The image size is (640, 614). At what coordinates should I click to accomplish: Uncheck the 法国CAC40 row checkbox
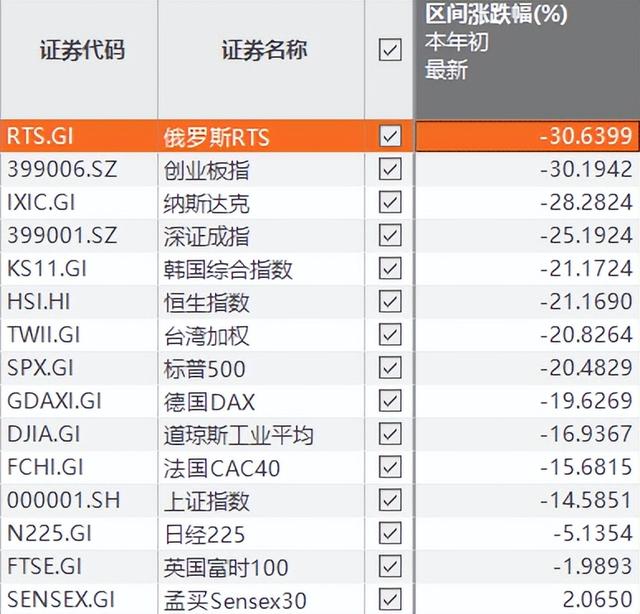pyautogui.click(x=390, y=467)
